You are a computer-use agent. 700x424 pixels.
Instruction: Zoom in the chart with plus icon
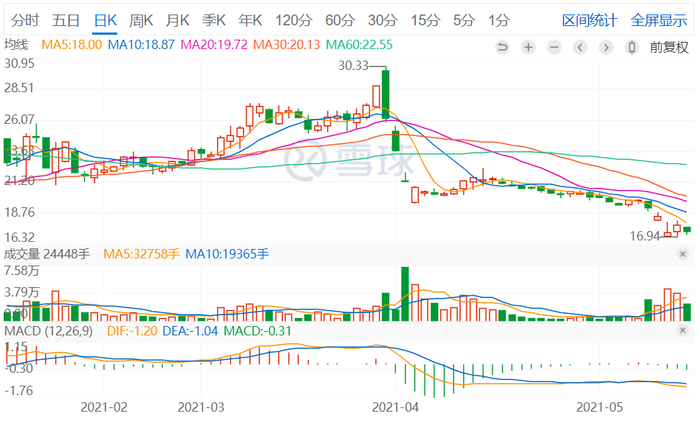[529, 47]
